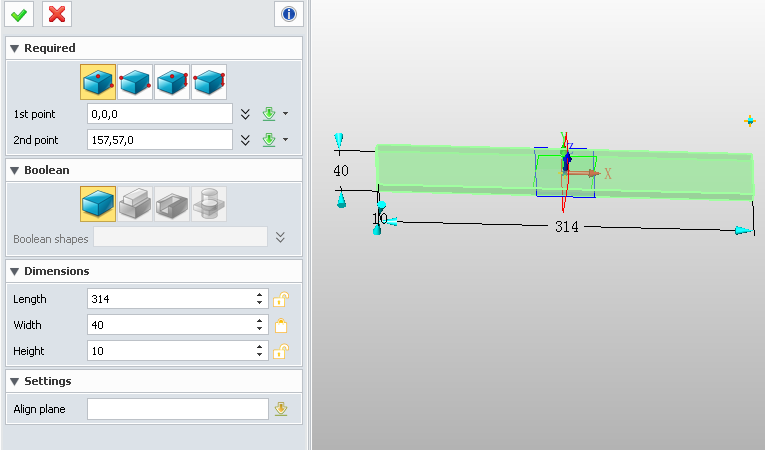Click the Boolean shapes field
The width and height of the screenshot is (765, 450).
click(181, 237)
